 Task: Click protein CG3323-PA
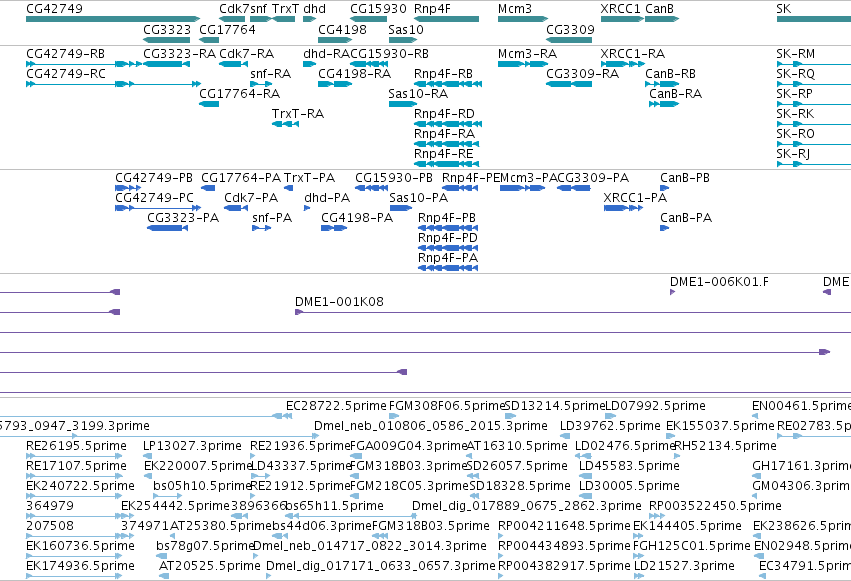pos(167,228)
